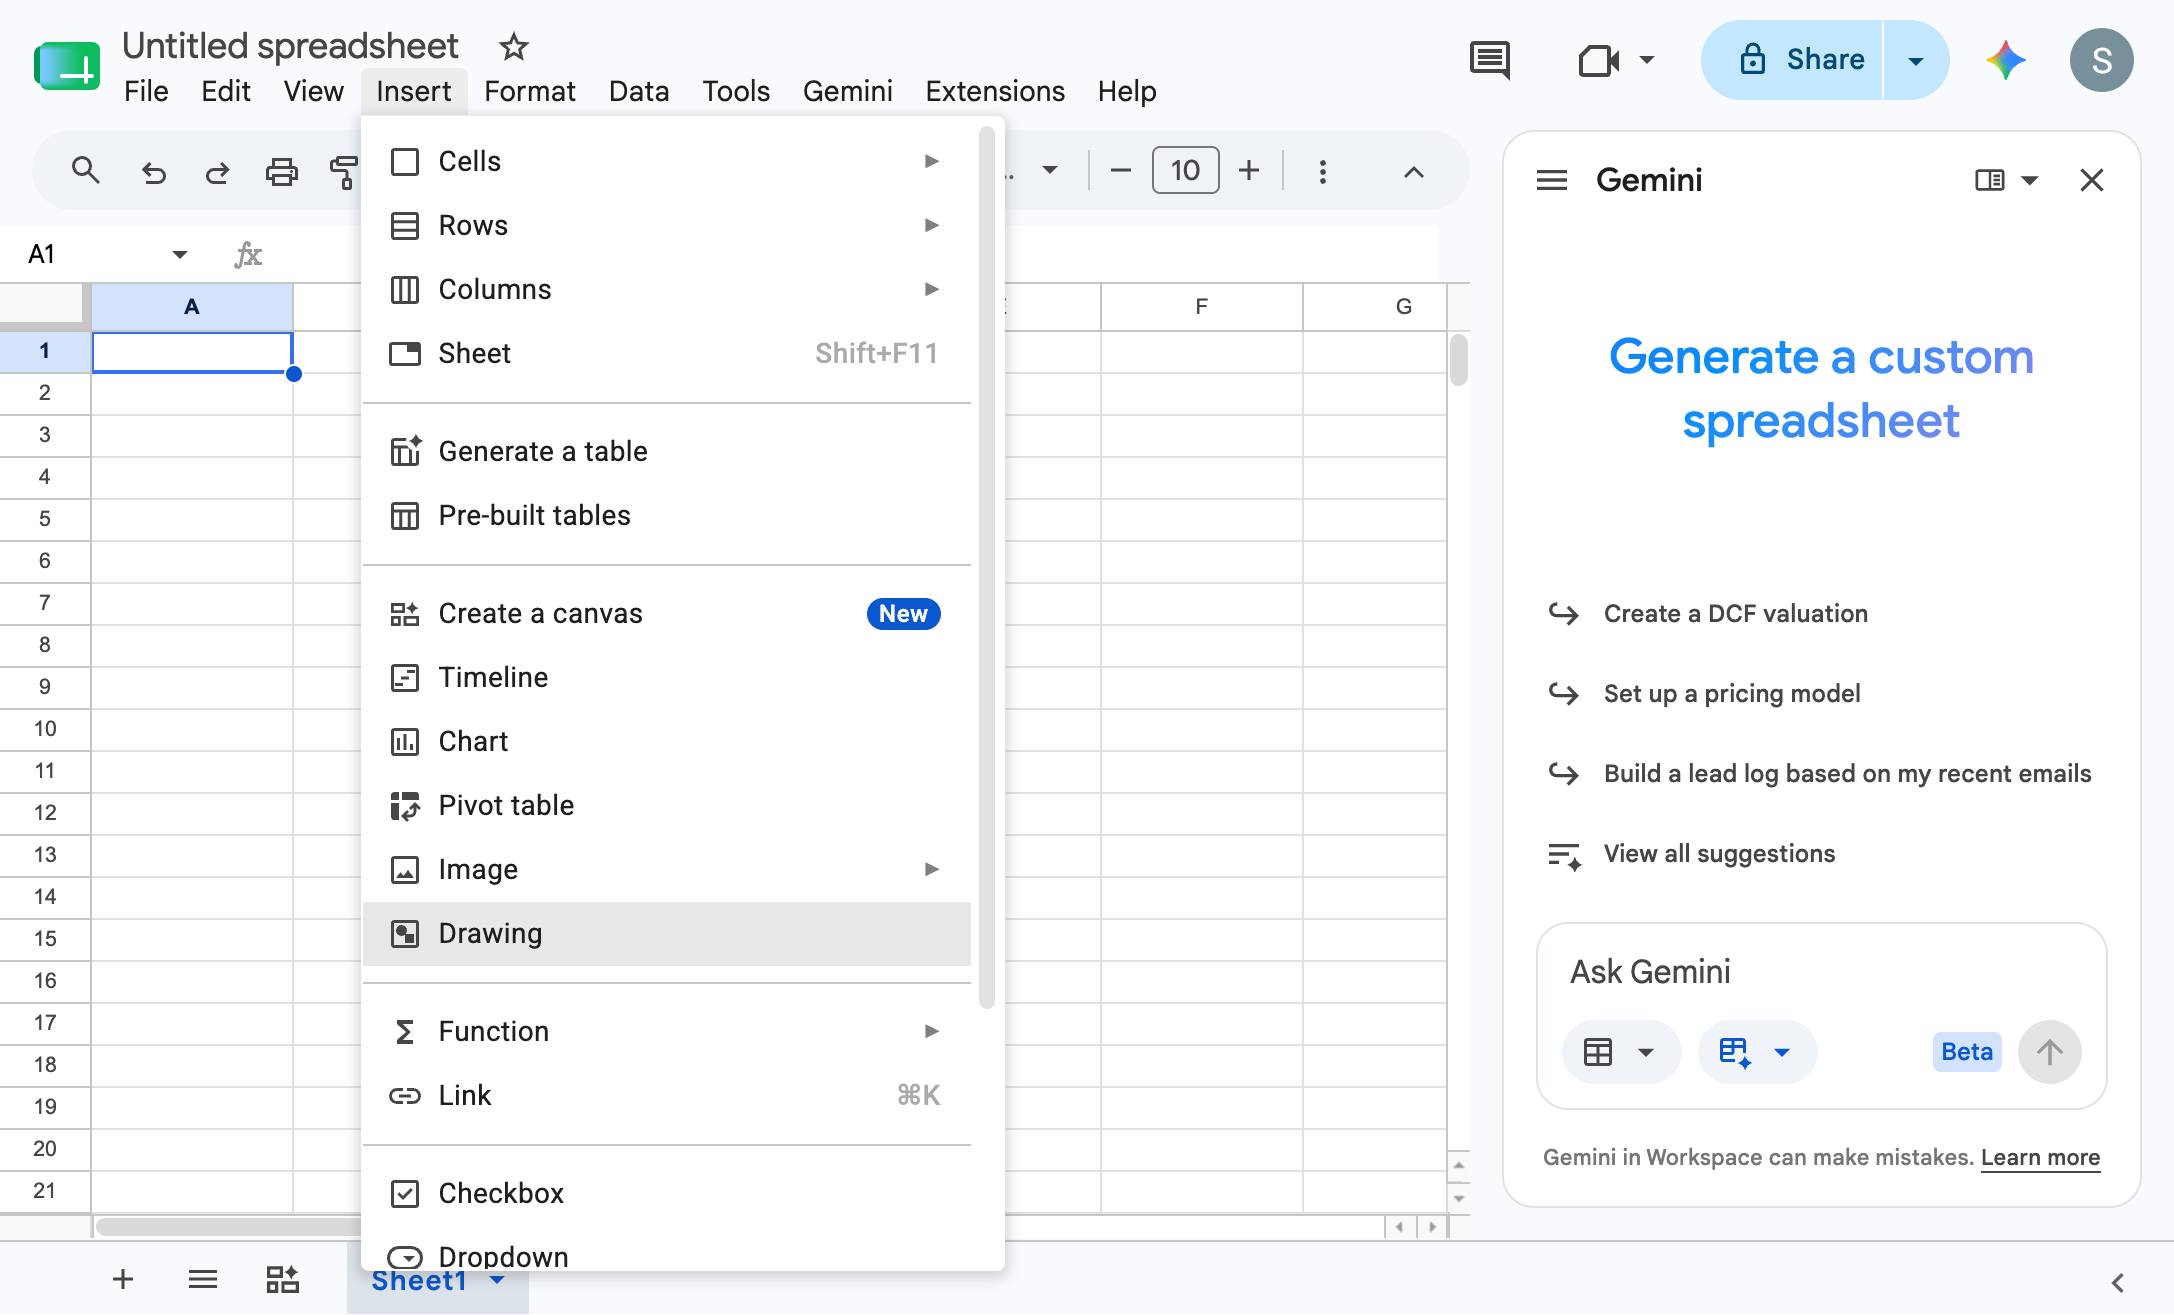Open the Gemini panel hamburger menu
This screenshot has height=1315, width=2174.
coord(1552,180)
